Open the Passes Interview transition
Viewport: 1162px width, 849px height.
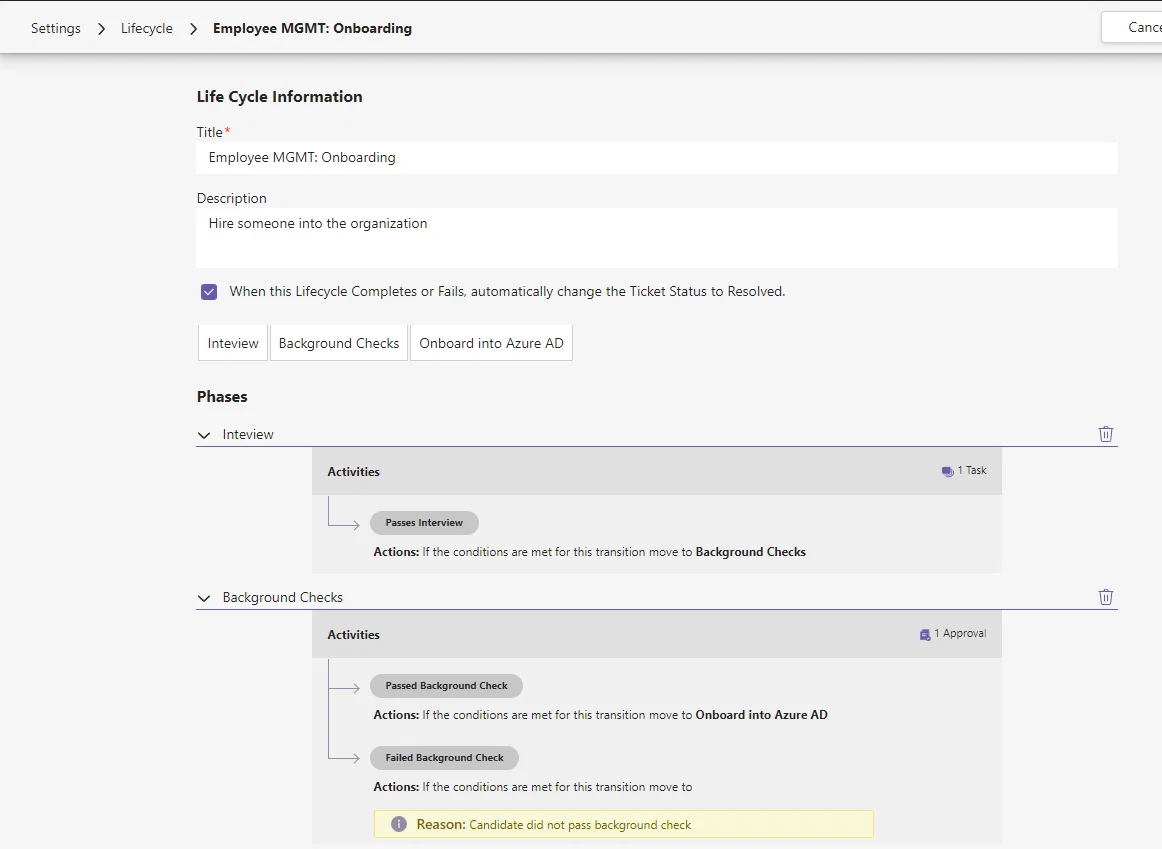point(424,522)
